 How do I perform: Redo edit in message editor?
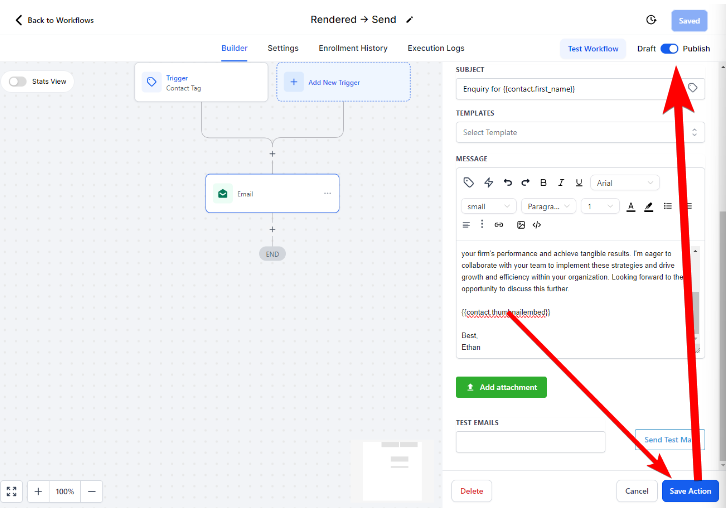525,182
